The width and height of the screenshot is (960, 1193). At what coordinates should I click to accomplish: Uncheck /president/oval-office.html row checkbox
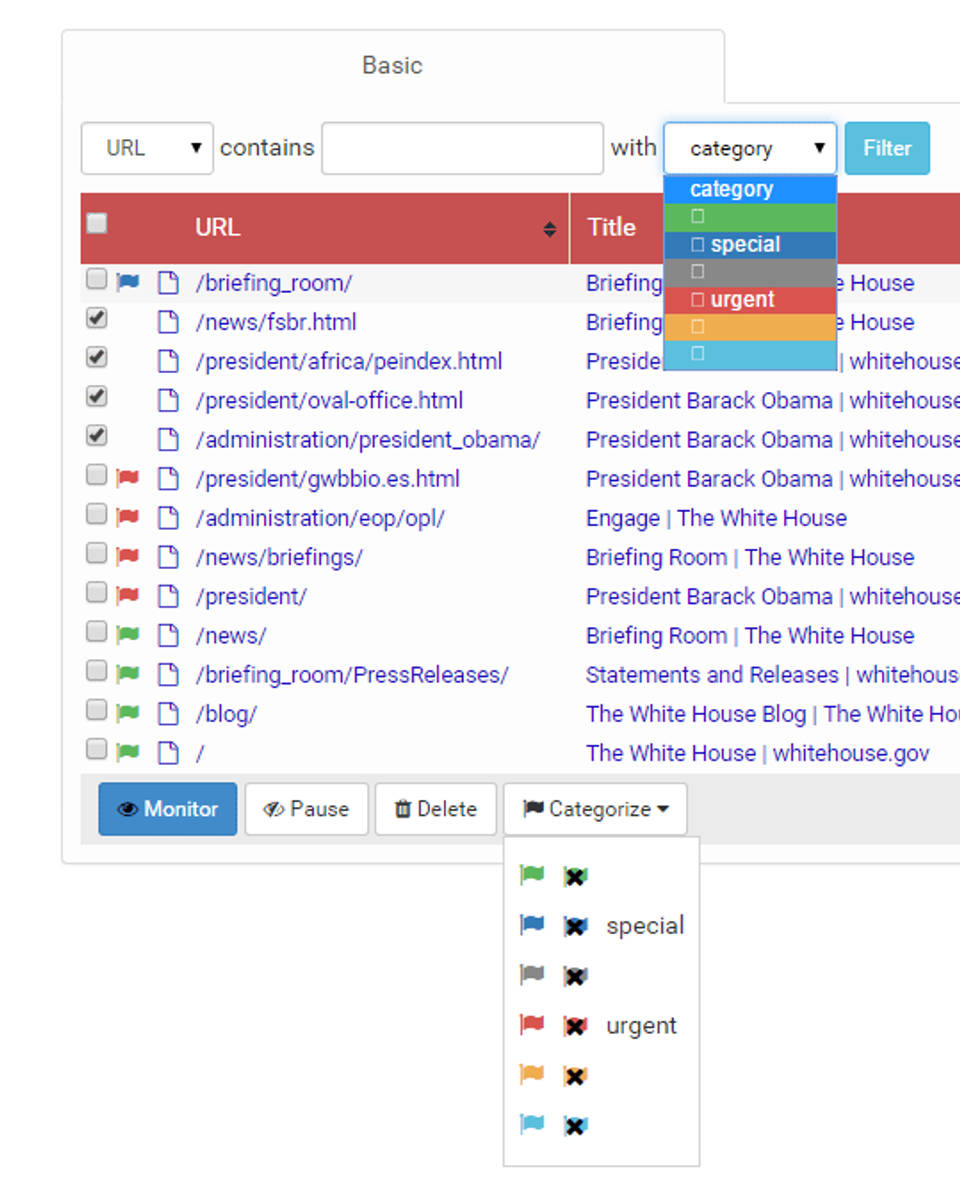click(x=97, y=396)
